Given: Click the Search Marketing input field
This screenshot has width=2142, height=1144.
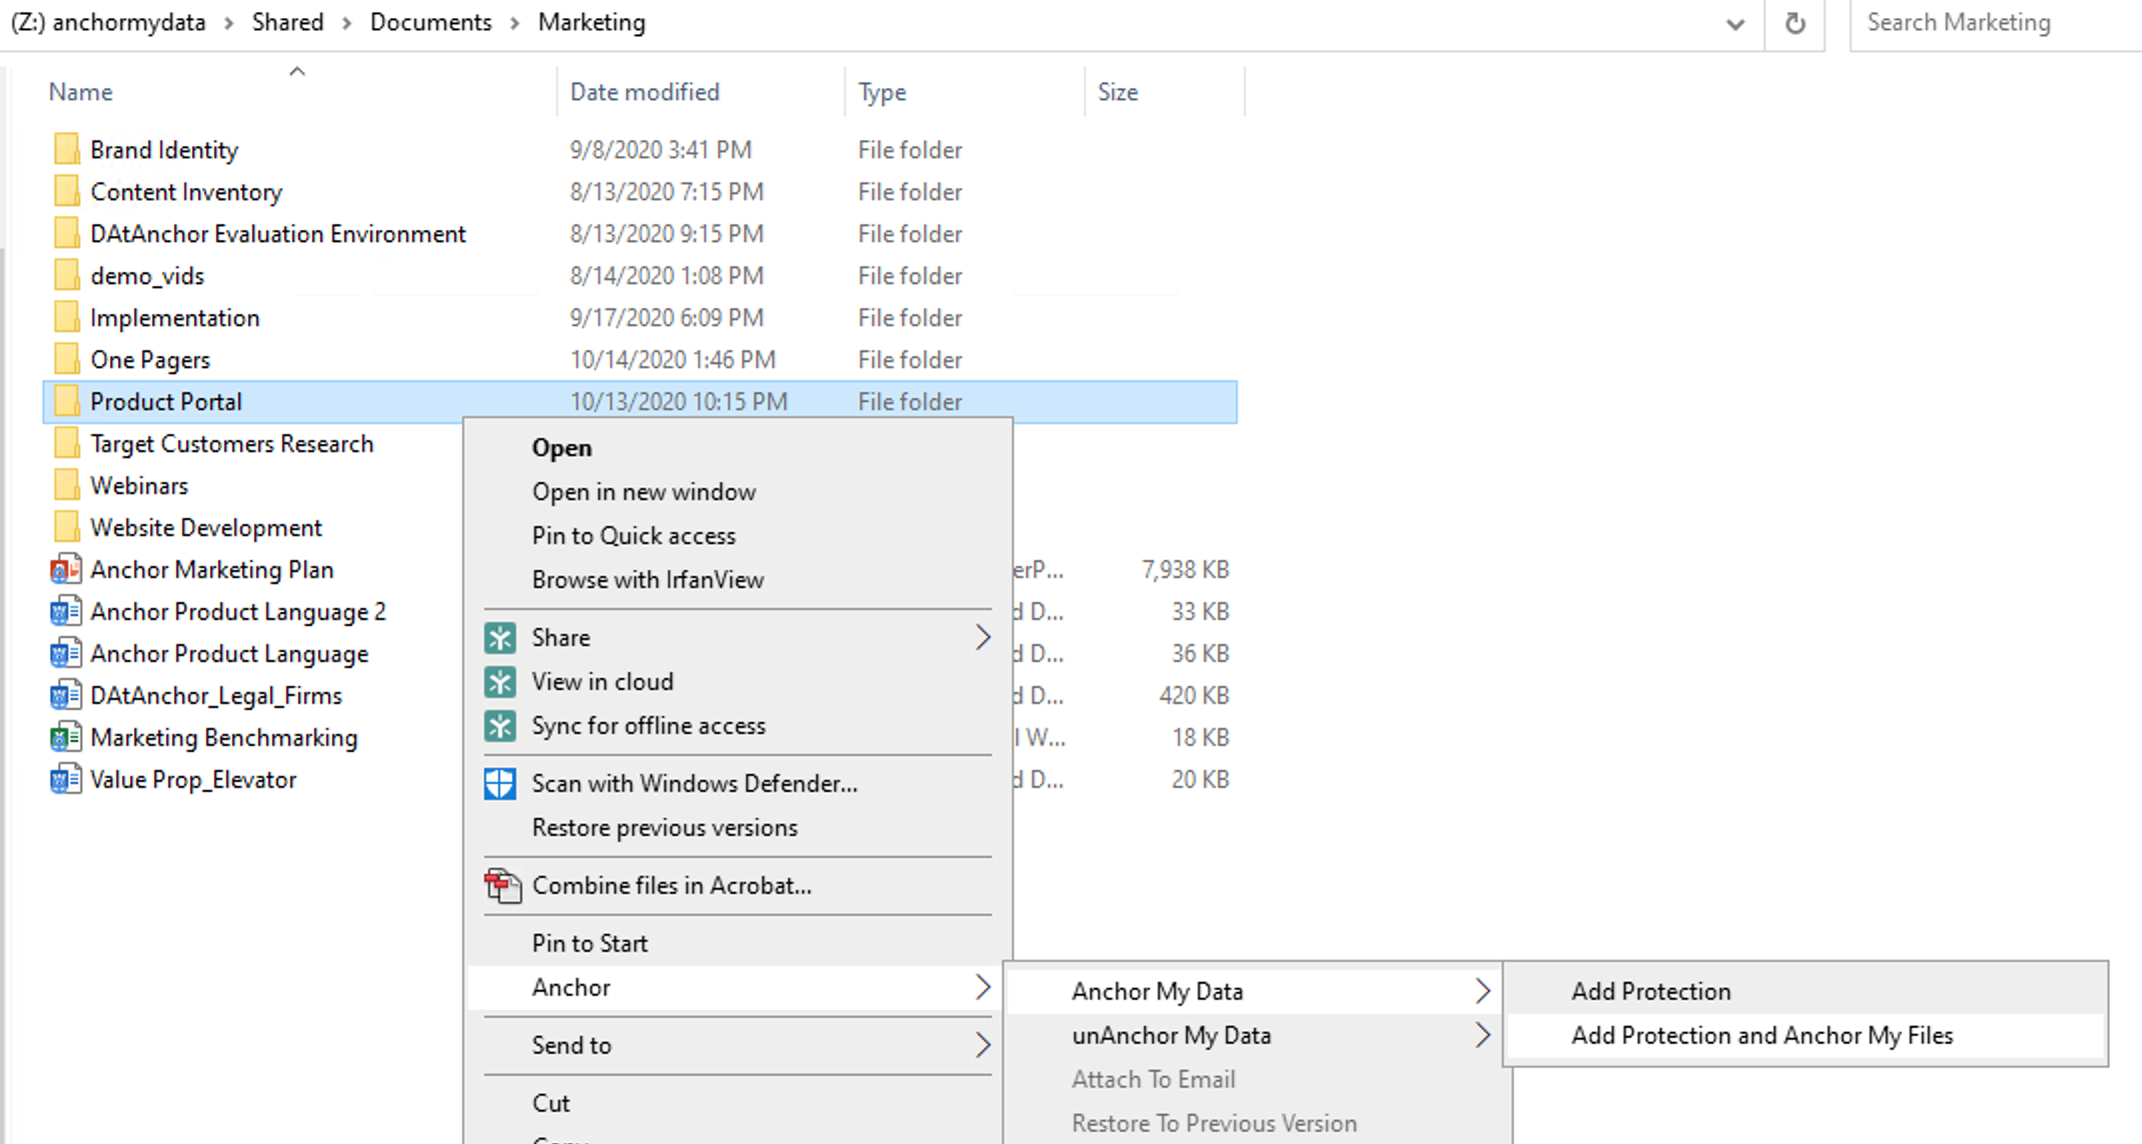Looking at the screenshot, I should [x=1990, y=23].
